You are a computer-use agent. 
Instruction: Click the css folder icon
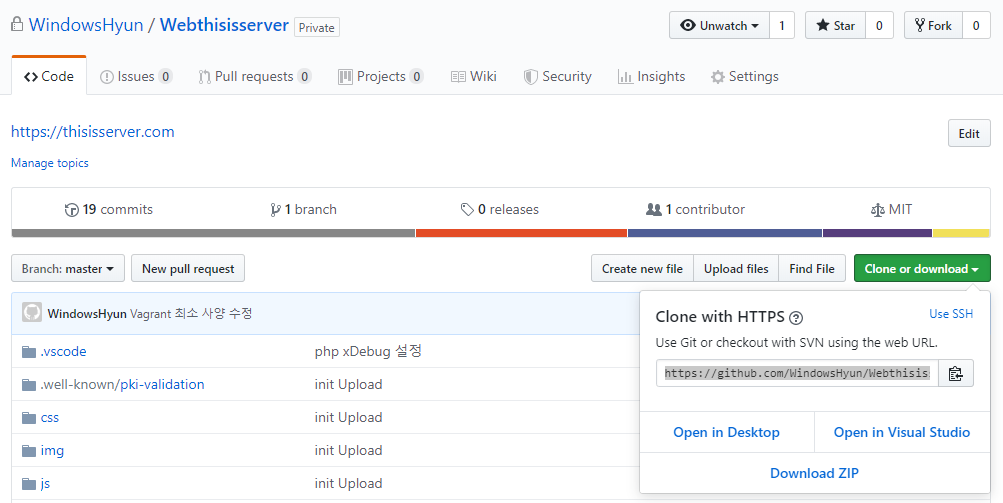click(29, 418)
